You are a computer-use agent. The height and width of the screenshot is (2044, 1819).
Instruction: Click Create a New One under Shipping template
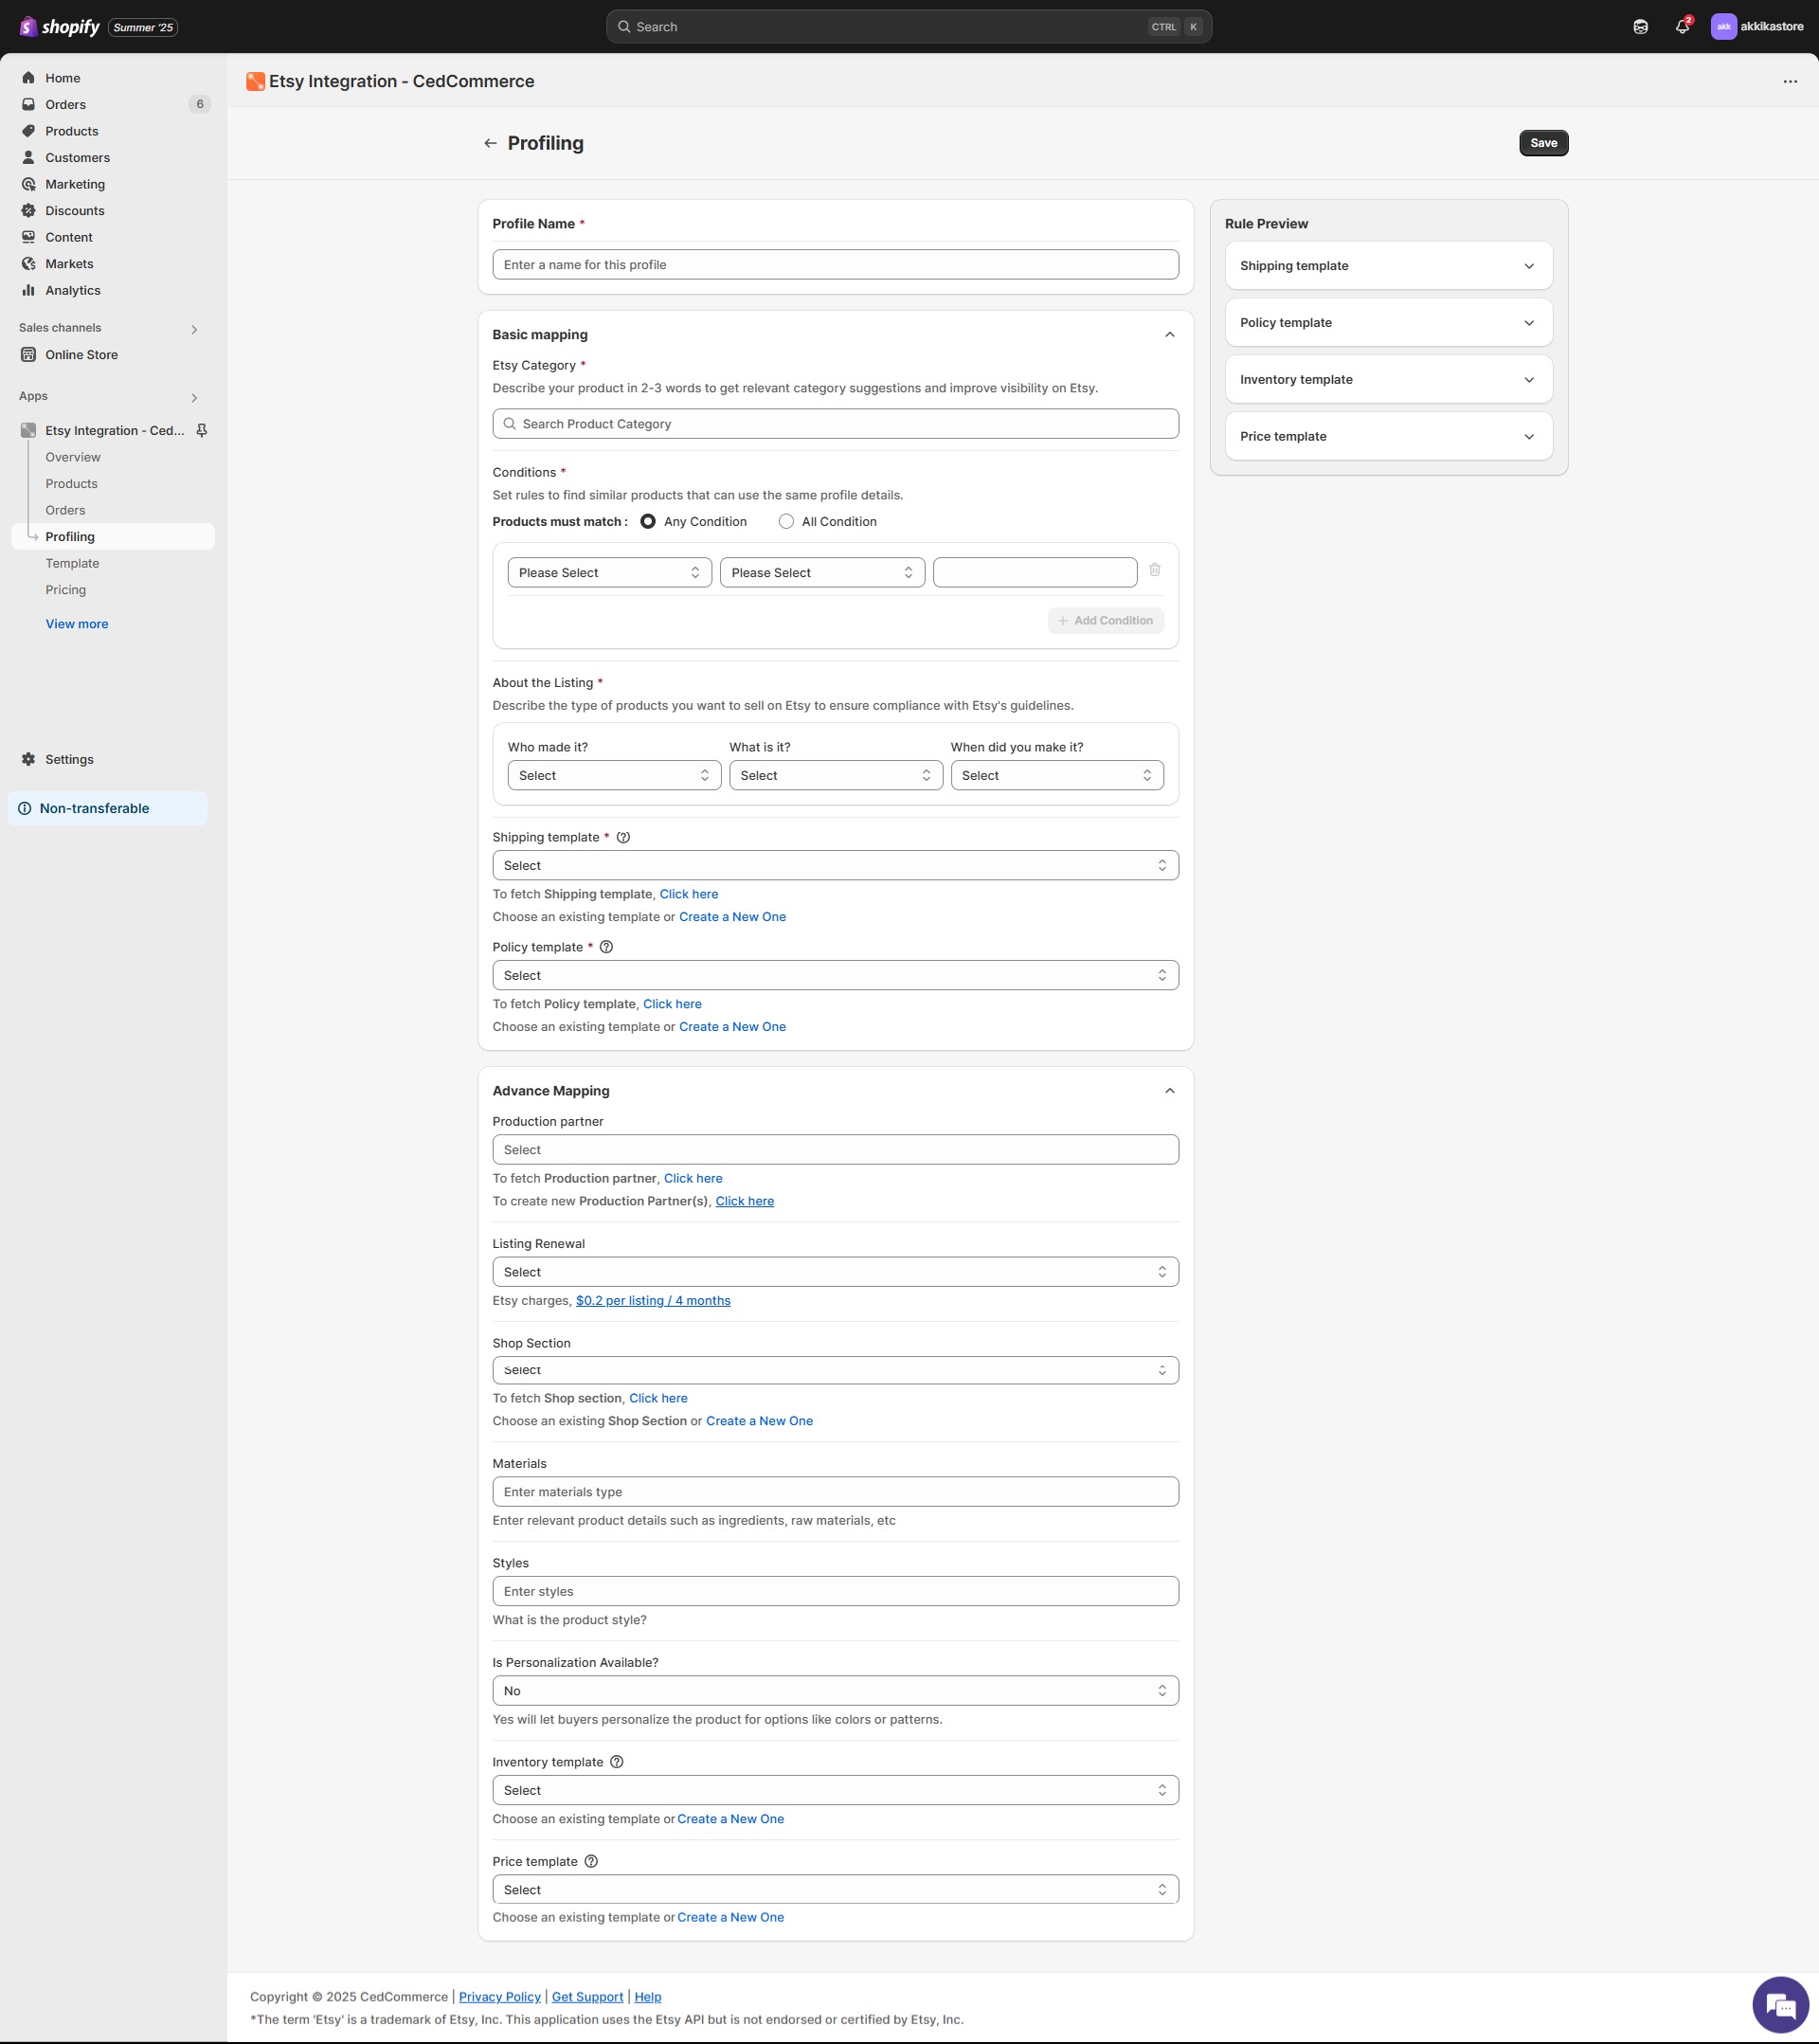coord(732,917)
